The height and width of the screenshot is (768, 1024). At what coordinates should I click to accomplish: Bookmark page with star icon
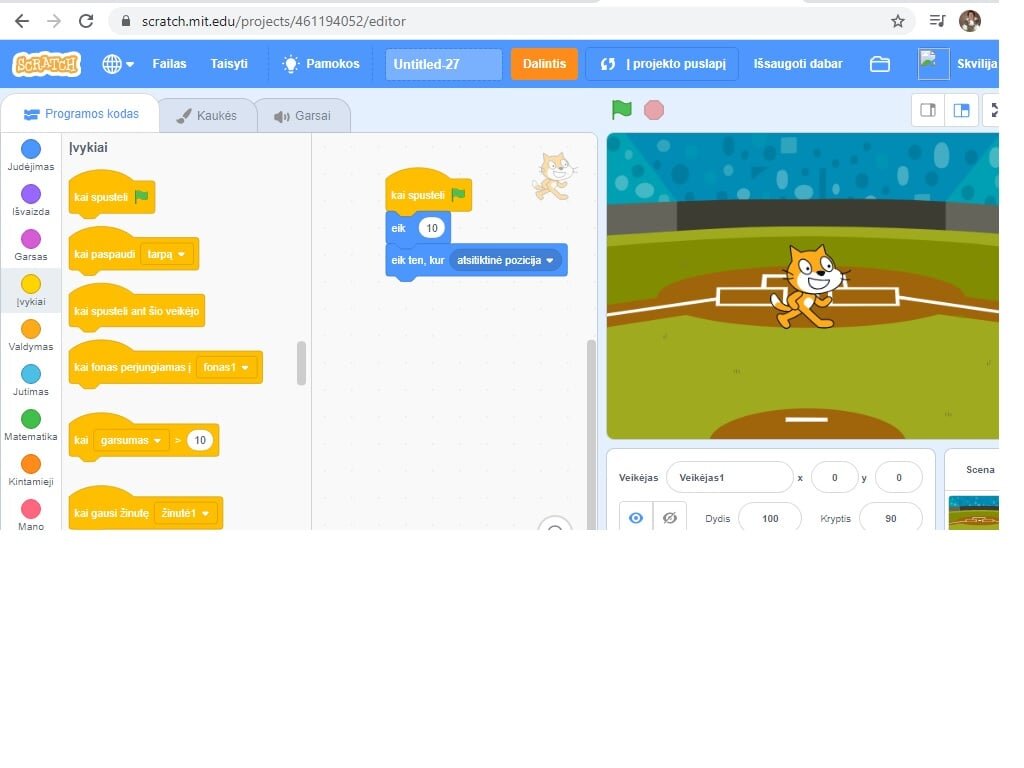(898, 21)
